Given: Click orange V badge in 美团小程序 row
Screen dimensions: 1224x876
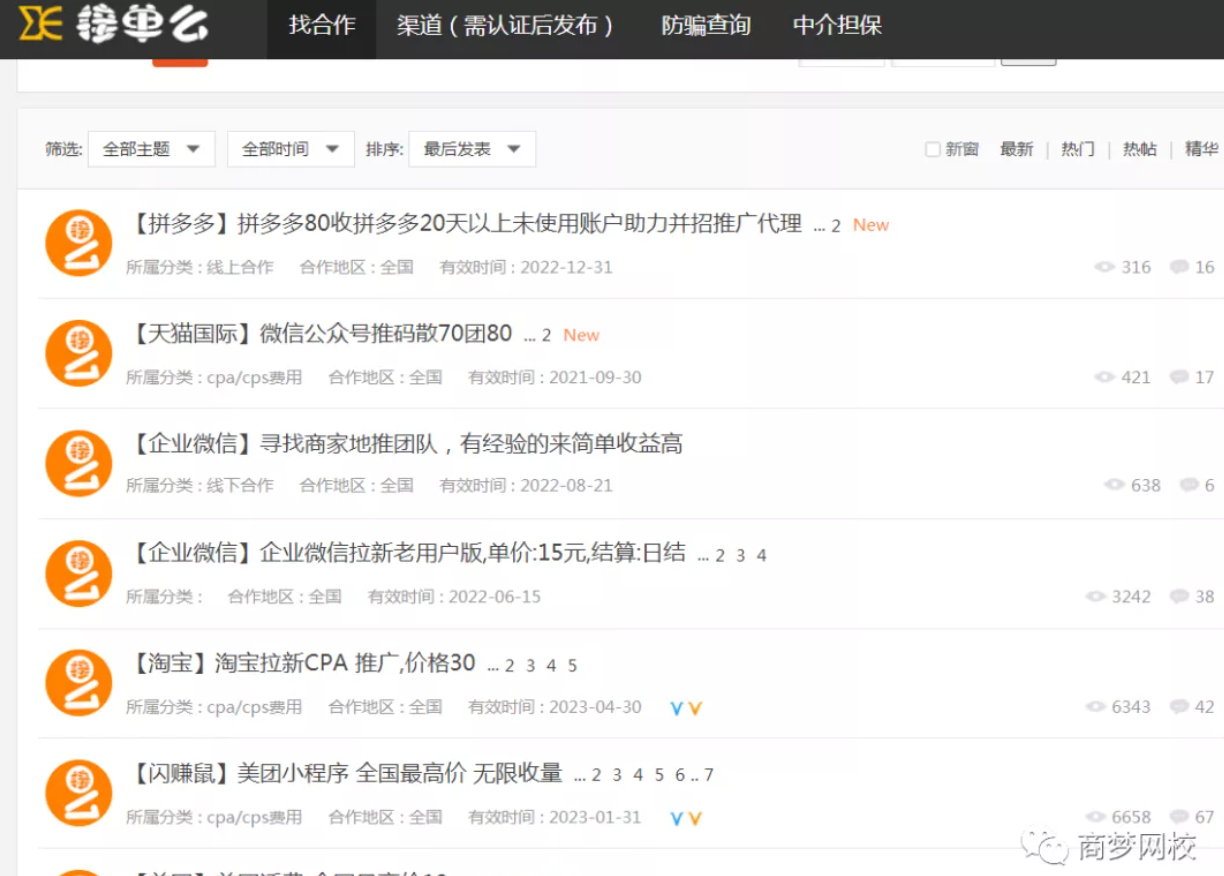Looking at the screenshot, I should (x=695, y=818).
